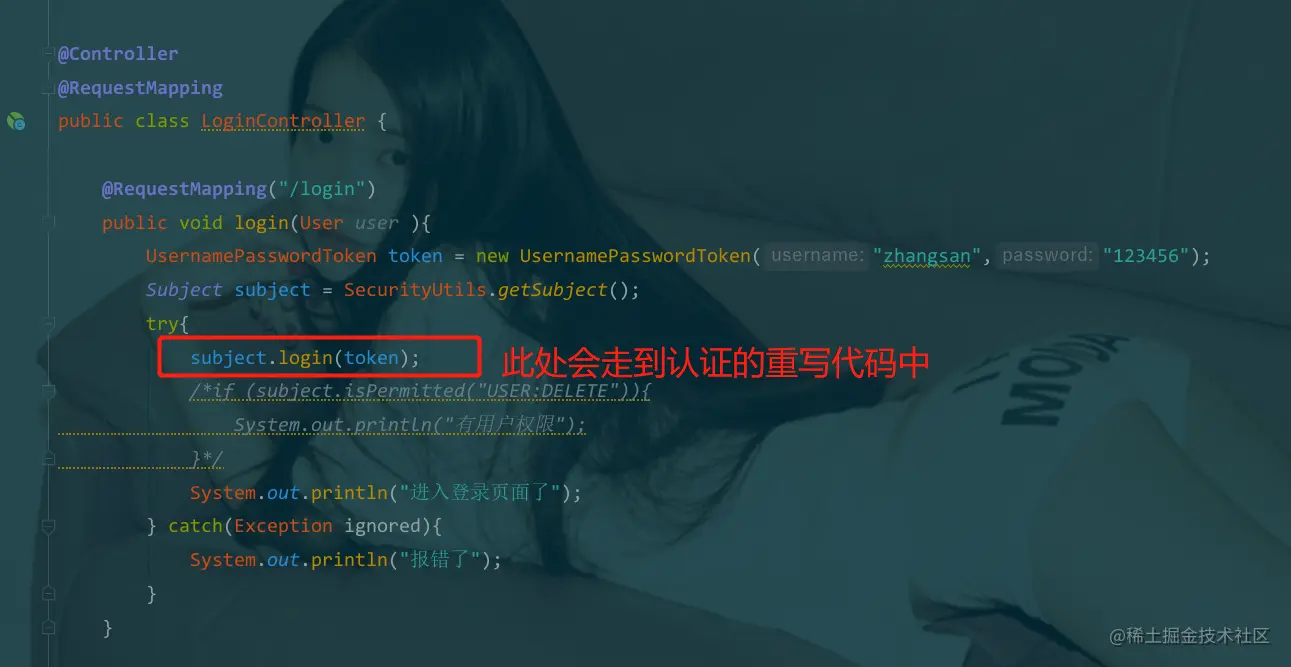Collapse fold marker at catch line

(x=48, y=526)
